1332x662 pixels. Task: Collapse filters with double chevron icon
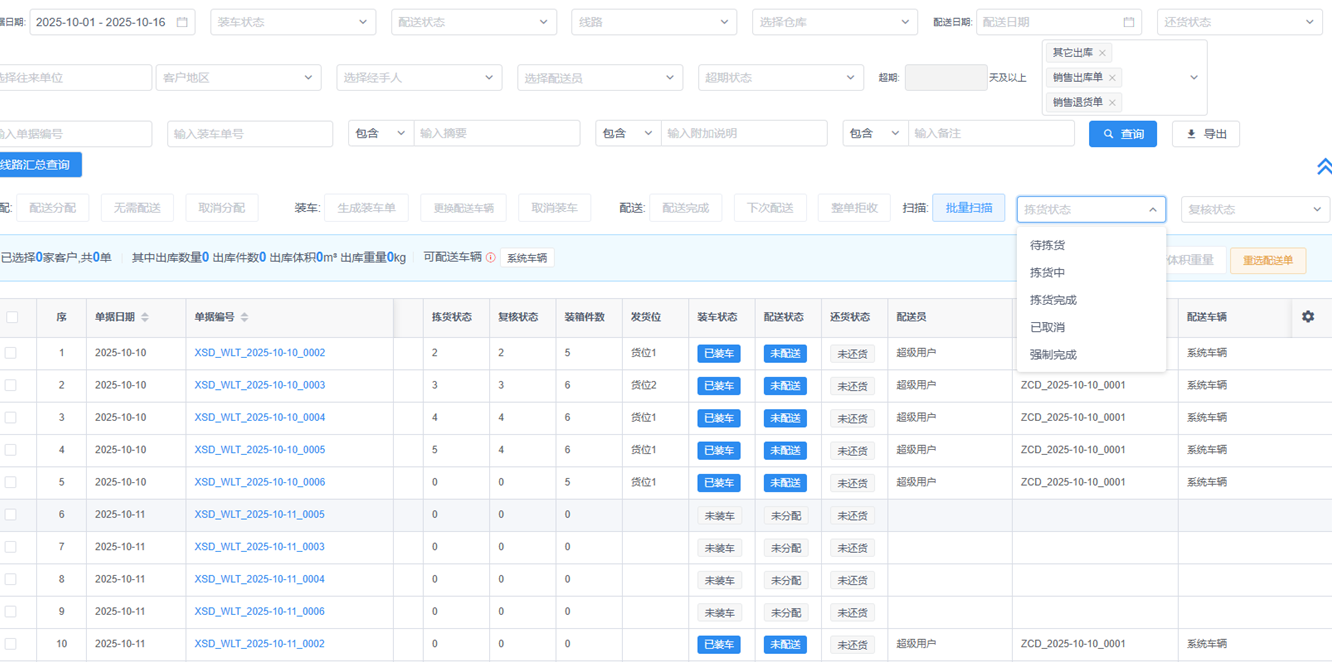[x=1323, y=167]
